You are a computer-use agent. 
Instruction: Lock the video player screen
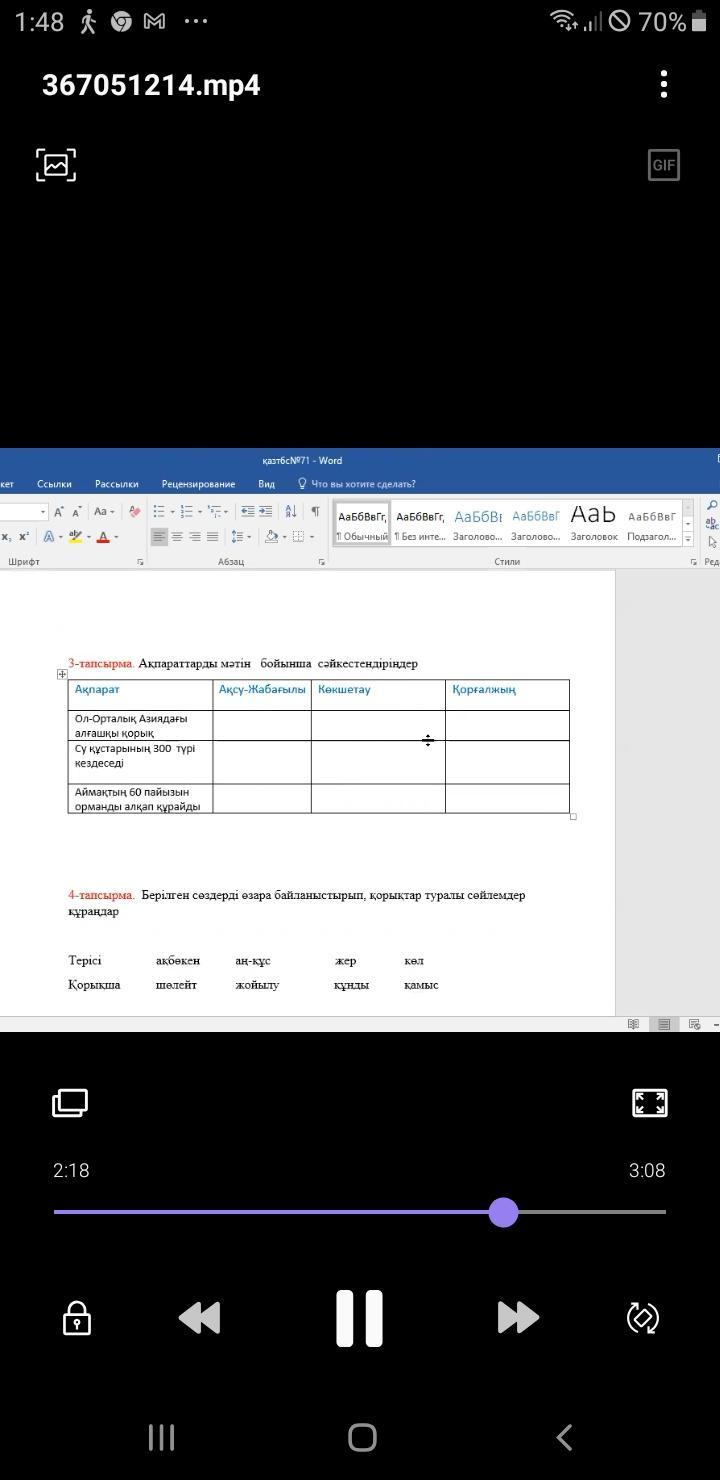coord(77,1318)
